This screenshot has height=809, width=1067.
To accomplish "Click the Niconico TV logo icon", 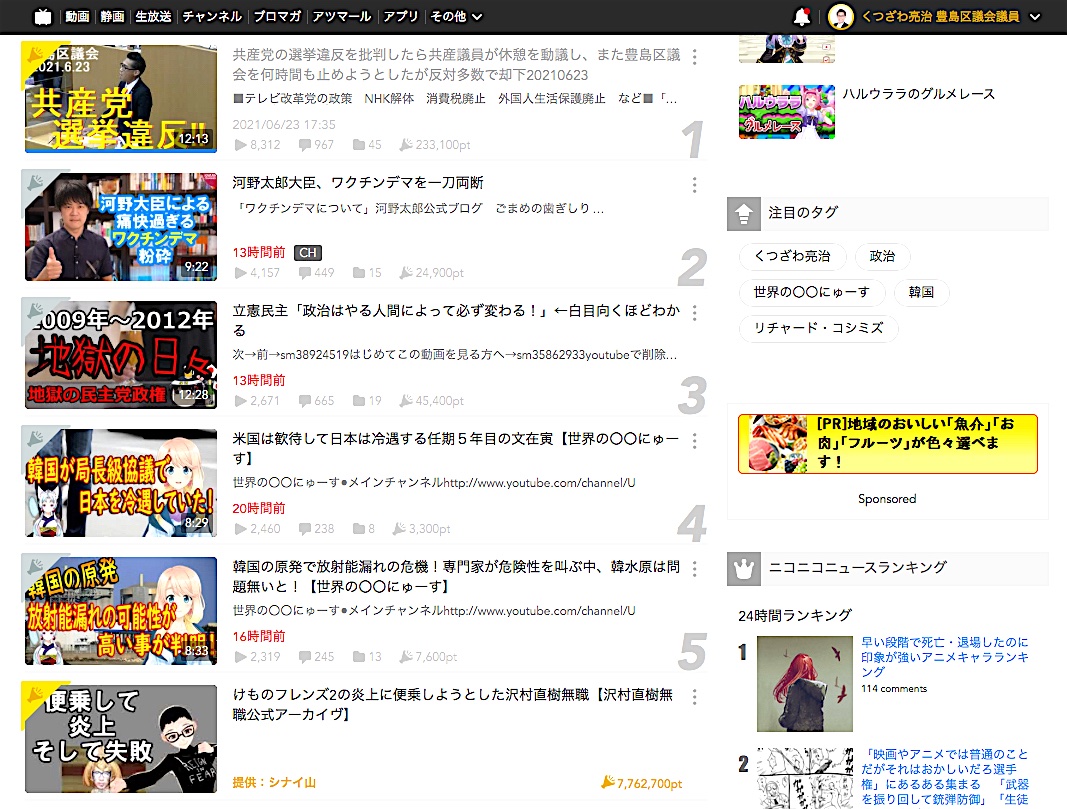I will (x=43, y=16).
